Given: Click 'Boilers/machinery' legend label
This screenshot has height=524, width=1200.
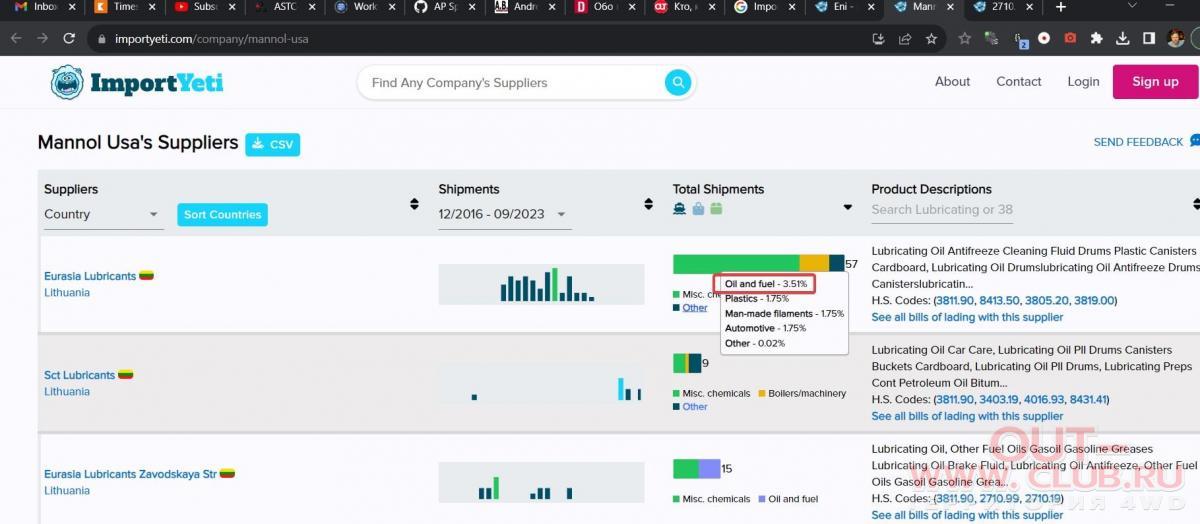Looking at the screenshot, I should coord(807,394).
